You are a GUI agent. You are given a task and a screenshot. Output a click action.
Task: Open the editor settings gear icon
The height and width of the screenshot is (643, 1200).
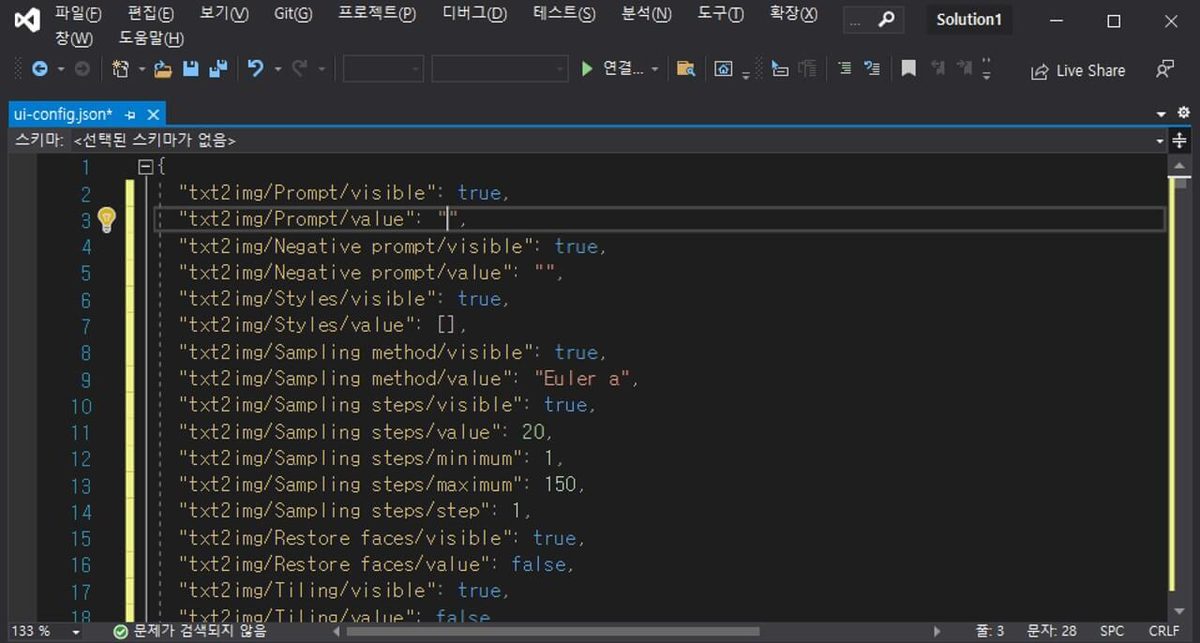1184,113
